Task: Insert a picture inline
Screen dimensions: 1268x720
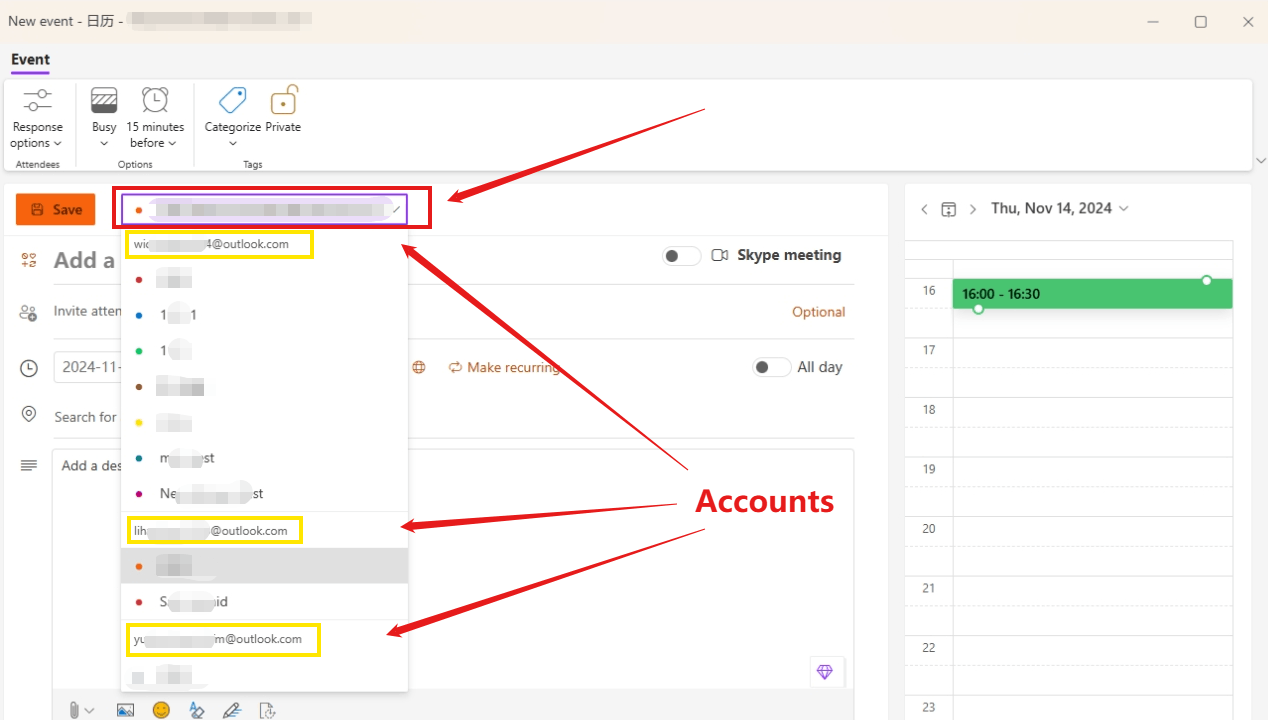Action: (125, 710)
